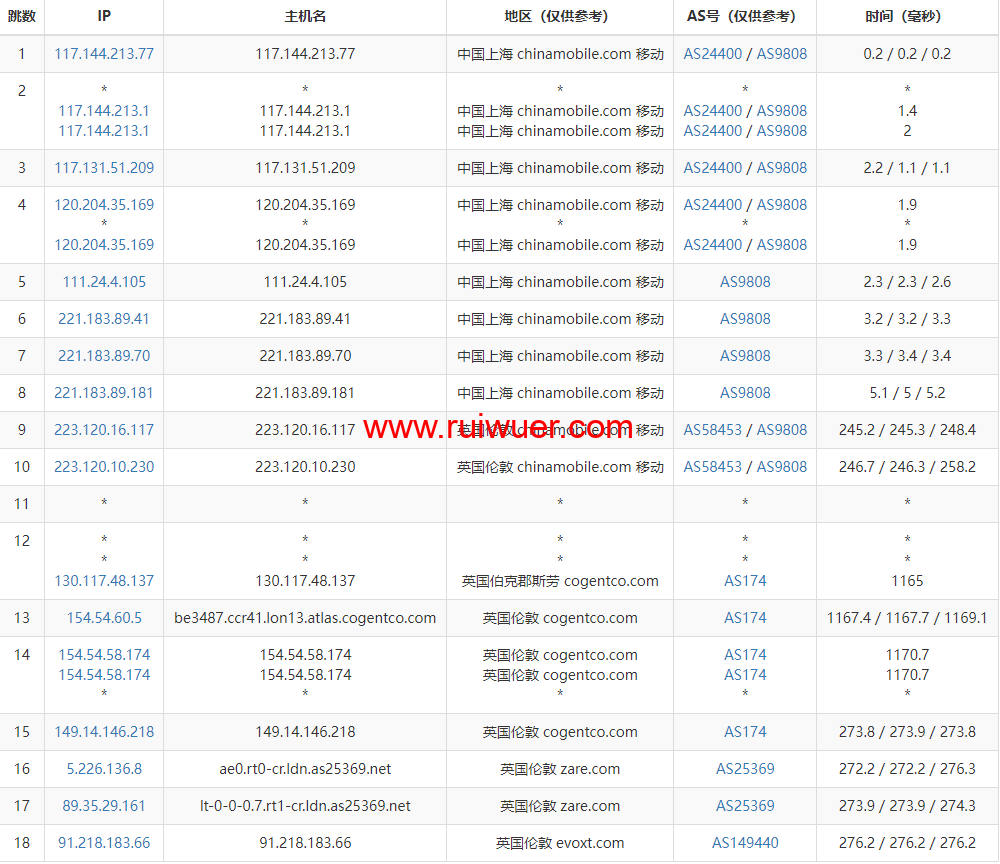Image resolution: width=1000 pixels, height=864 pixels.
Task: Click IP link 89.35.29.161
Action: (x=104, y=806)
